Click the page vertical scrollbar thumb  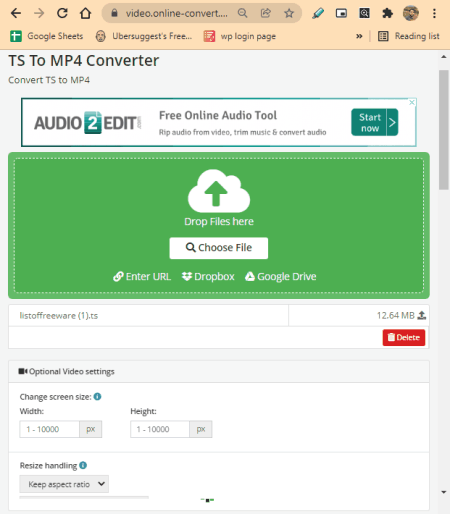(444, 130)
